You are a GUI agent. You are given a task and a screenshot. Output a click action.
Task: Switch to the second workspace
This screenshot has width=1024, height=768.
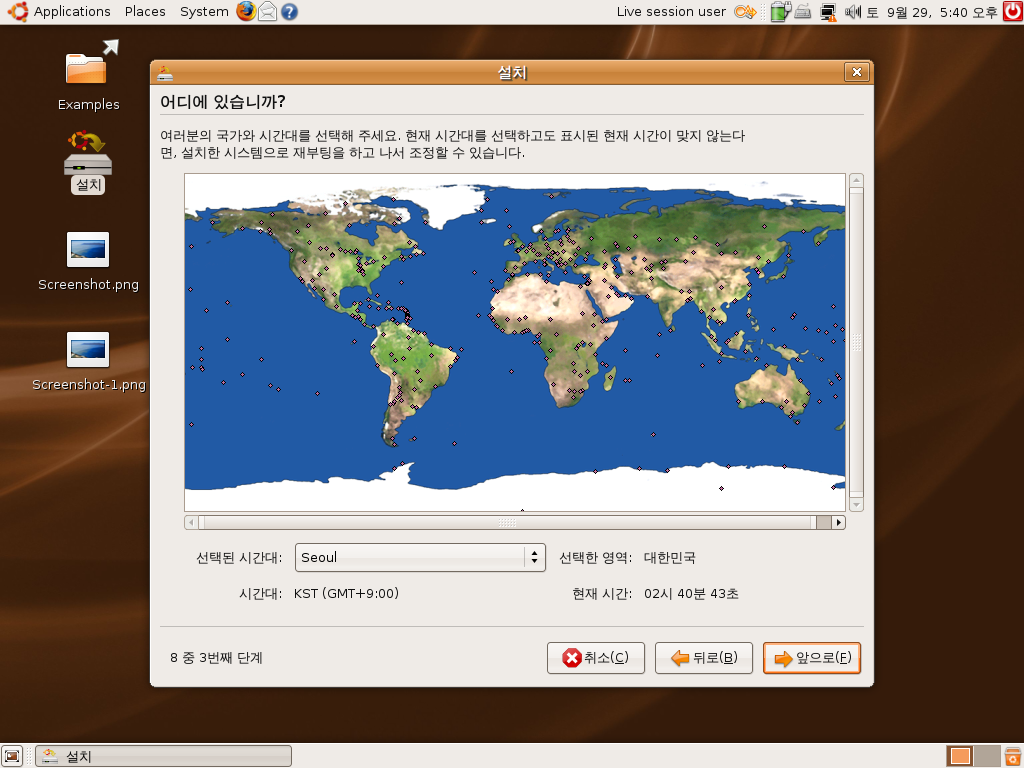(986, 756)
